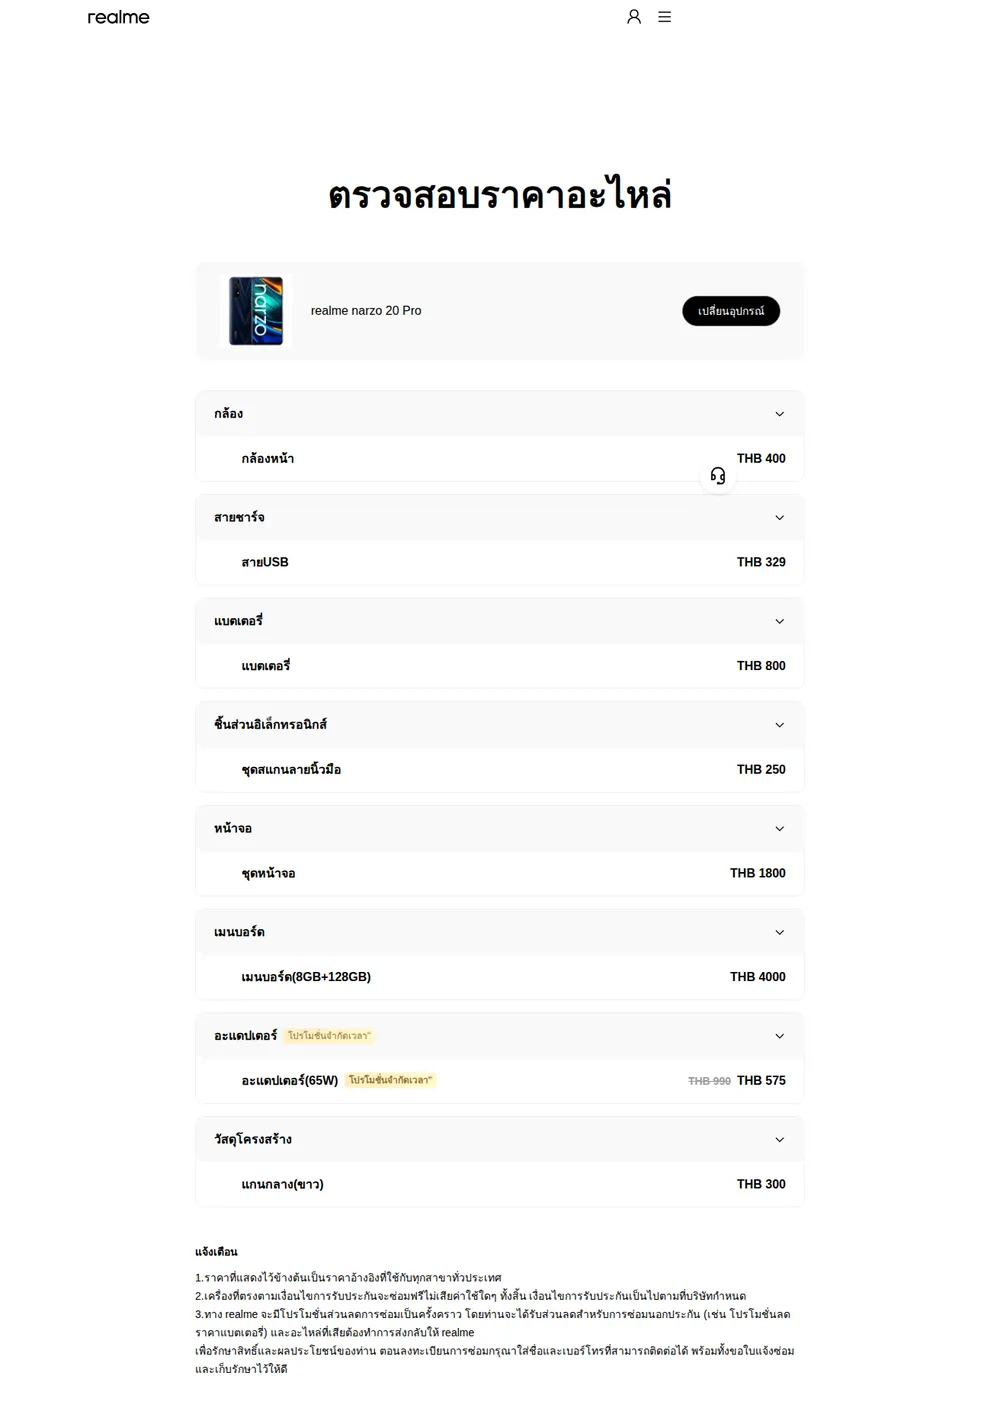Click the เปลี่ยนอุปกรณ์ button
Image resolution: width=1000 pixels, height=1424 pixels.
(731, 311)
